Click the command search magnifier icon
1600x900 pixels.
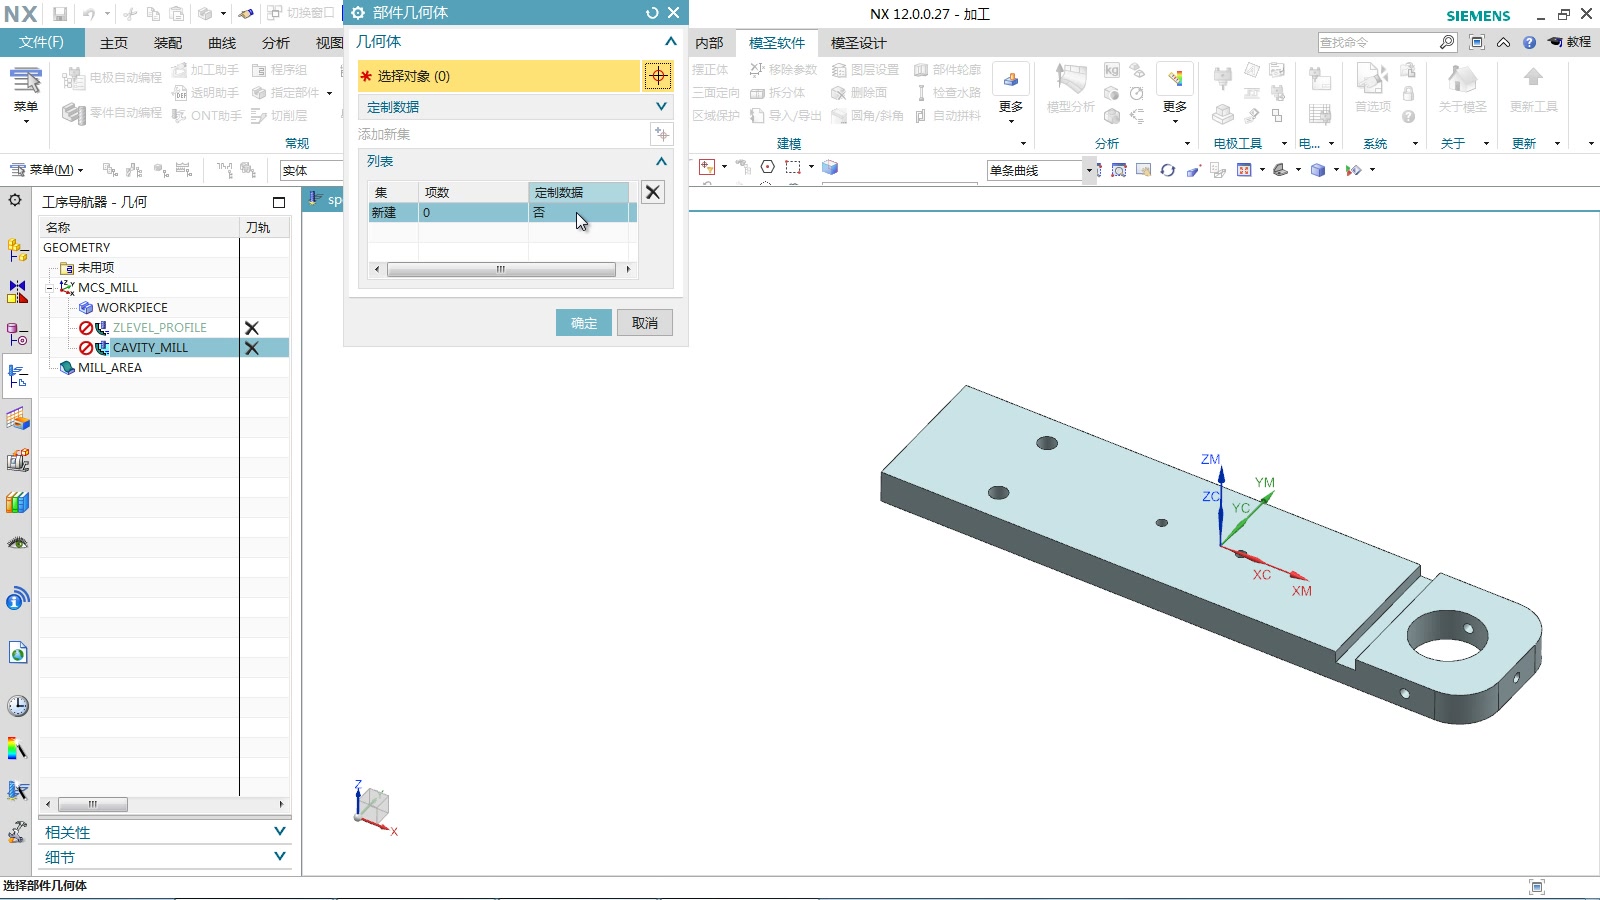click(1447, 42)
